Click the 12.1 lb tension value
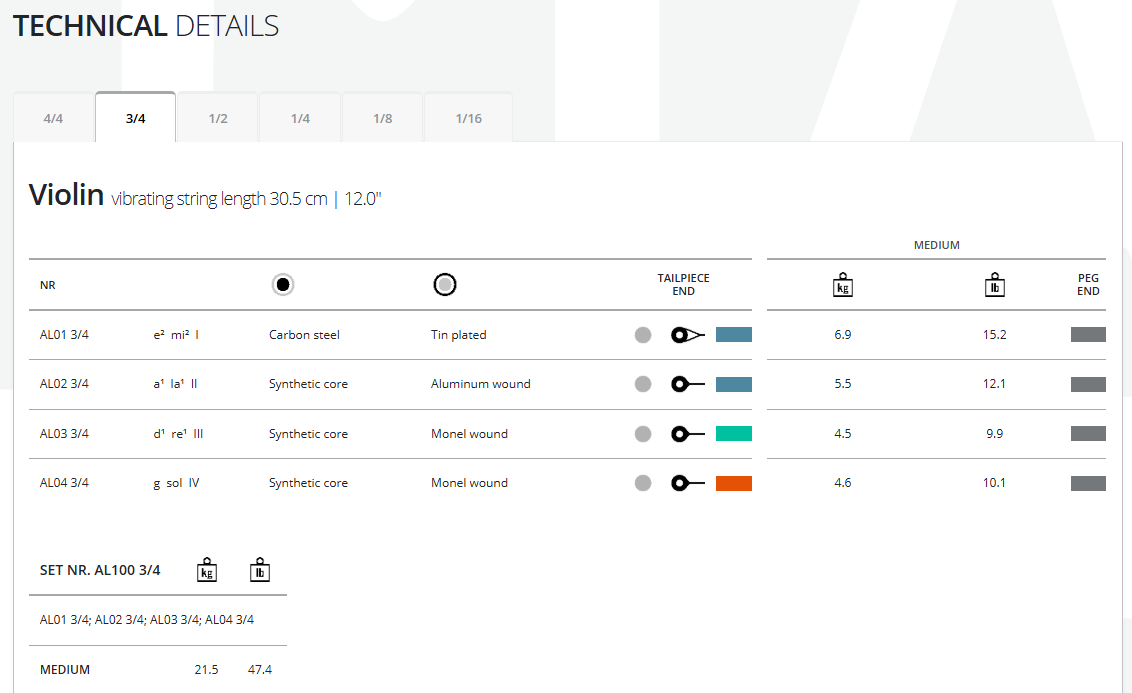Image resolution: width=1132 pixels, height=693 pixels. 994,384
